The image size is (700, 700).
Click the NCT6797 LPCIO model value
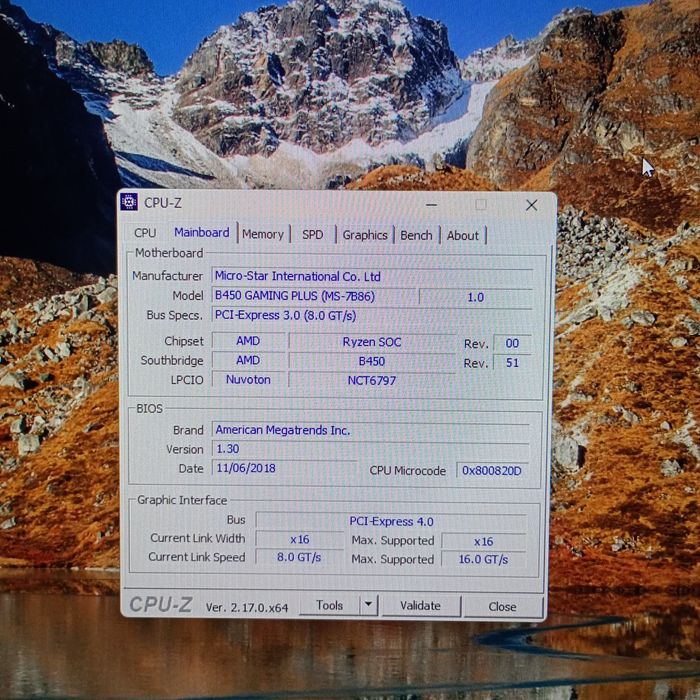(x=372, y=380)
